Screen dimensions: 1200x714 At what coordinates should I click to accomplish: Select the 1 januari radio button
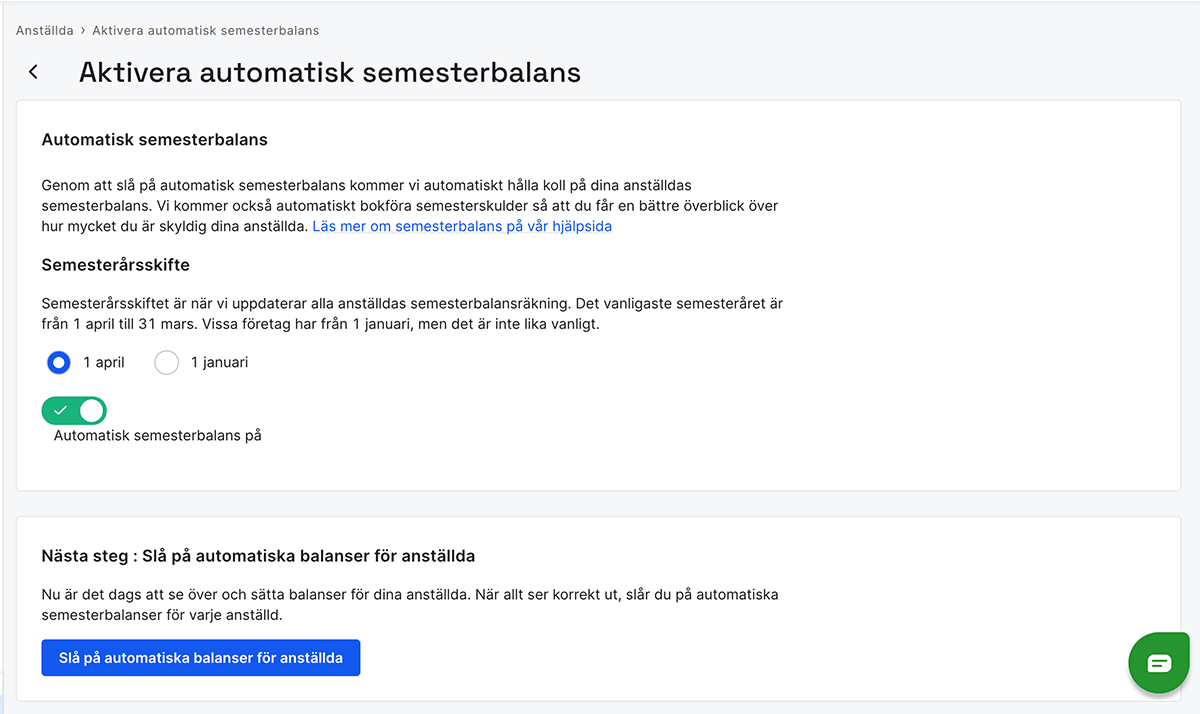click(166, 362)
